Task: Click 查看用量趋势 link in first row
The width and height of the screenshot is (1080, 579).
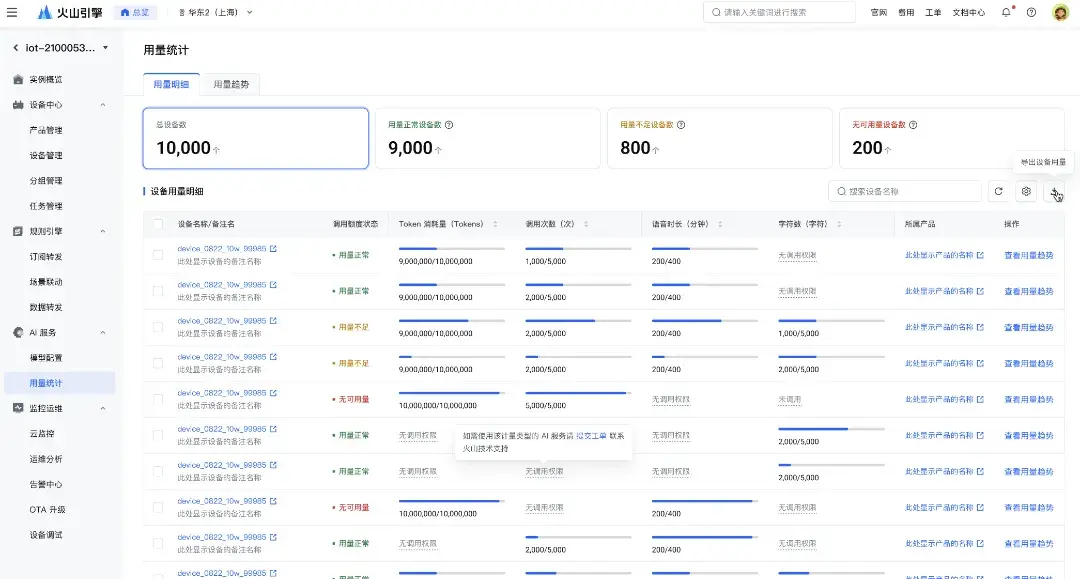Action: (1028, 255)
